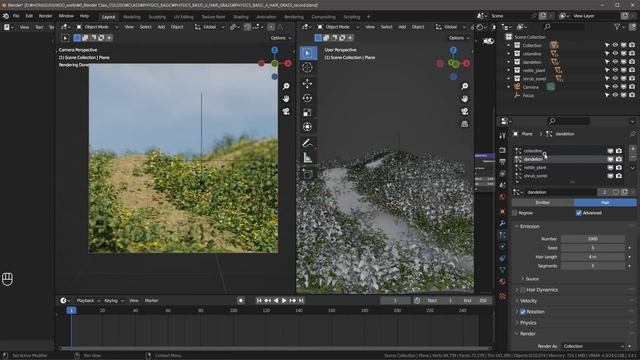Open Render As Collection dropdown

(593, 346)
